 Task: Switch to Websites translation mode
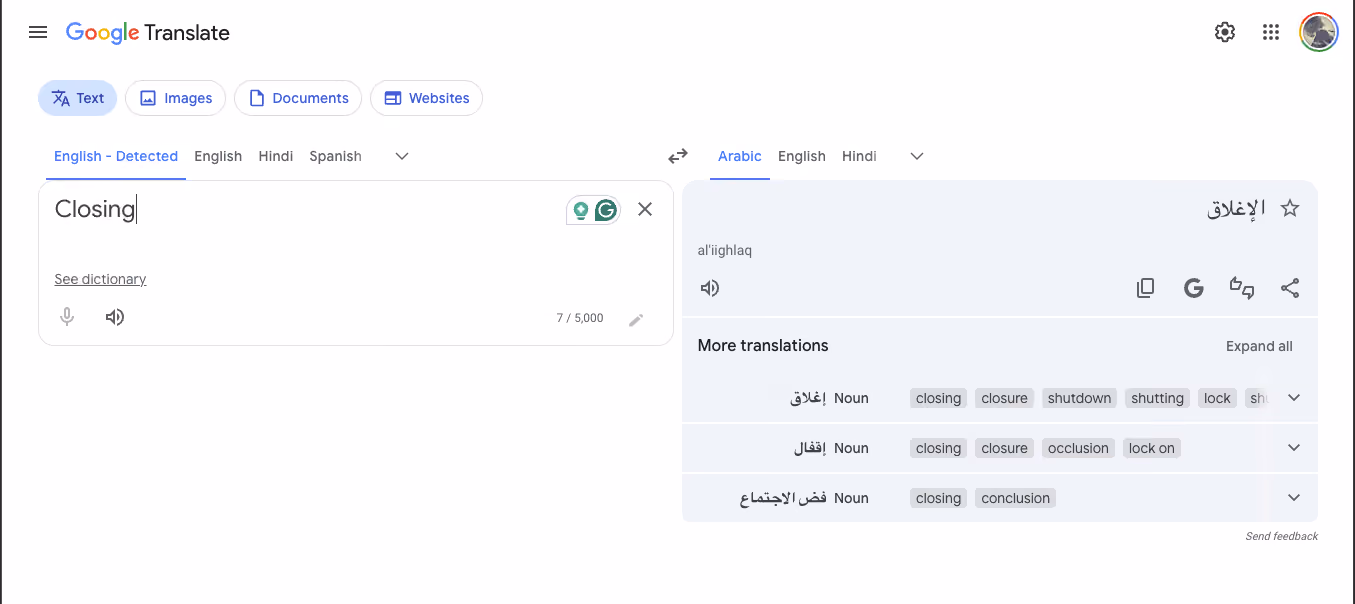426,98
